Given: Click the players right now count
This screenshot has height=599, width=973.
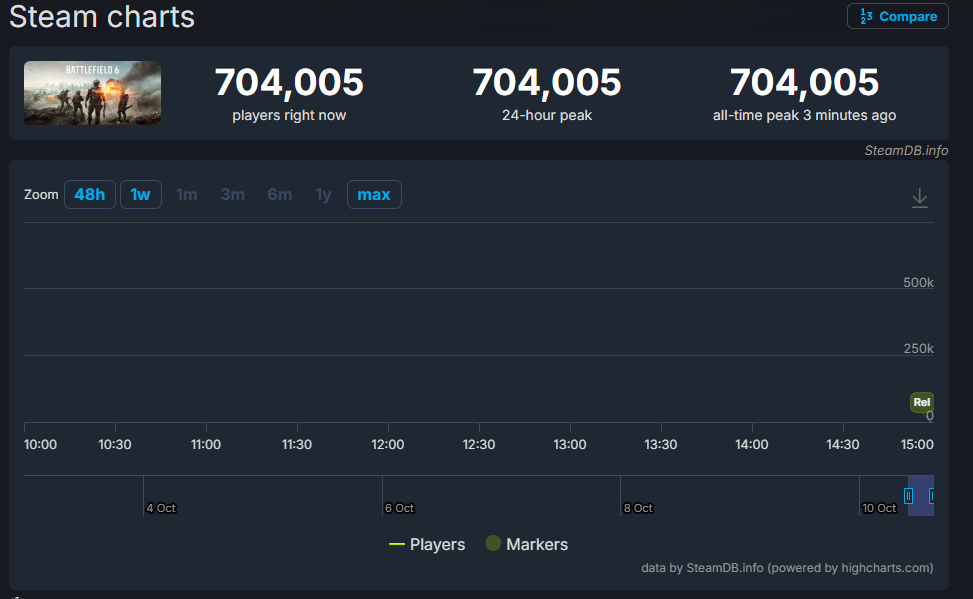Looking at the screenshot, I should pos(289,82).
